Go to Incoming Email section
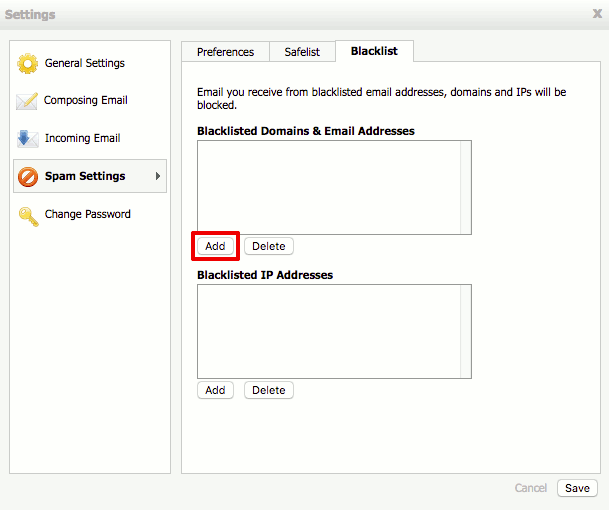 coord(82,138)
